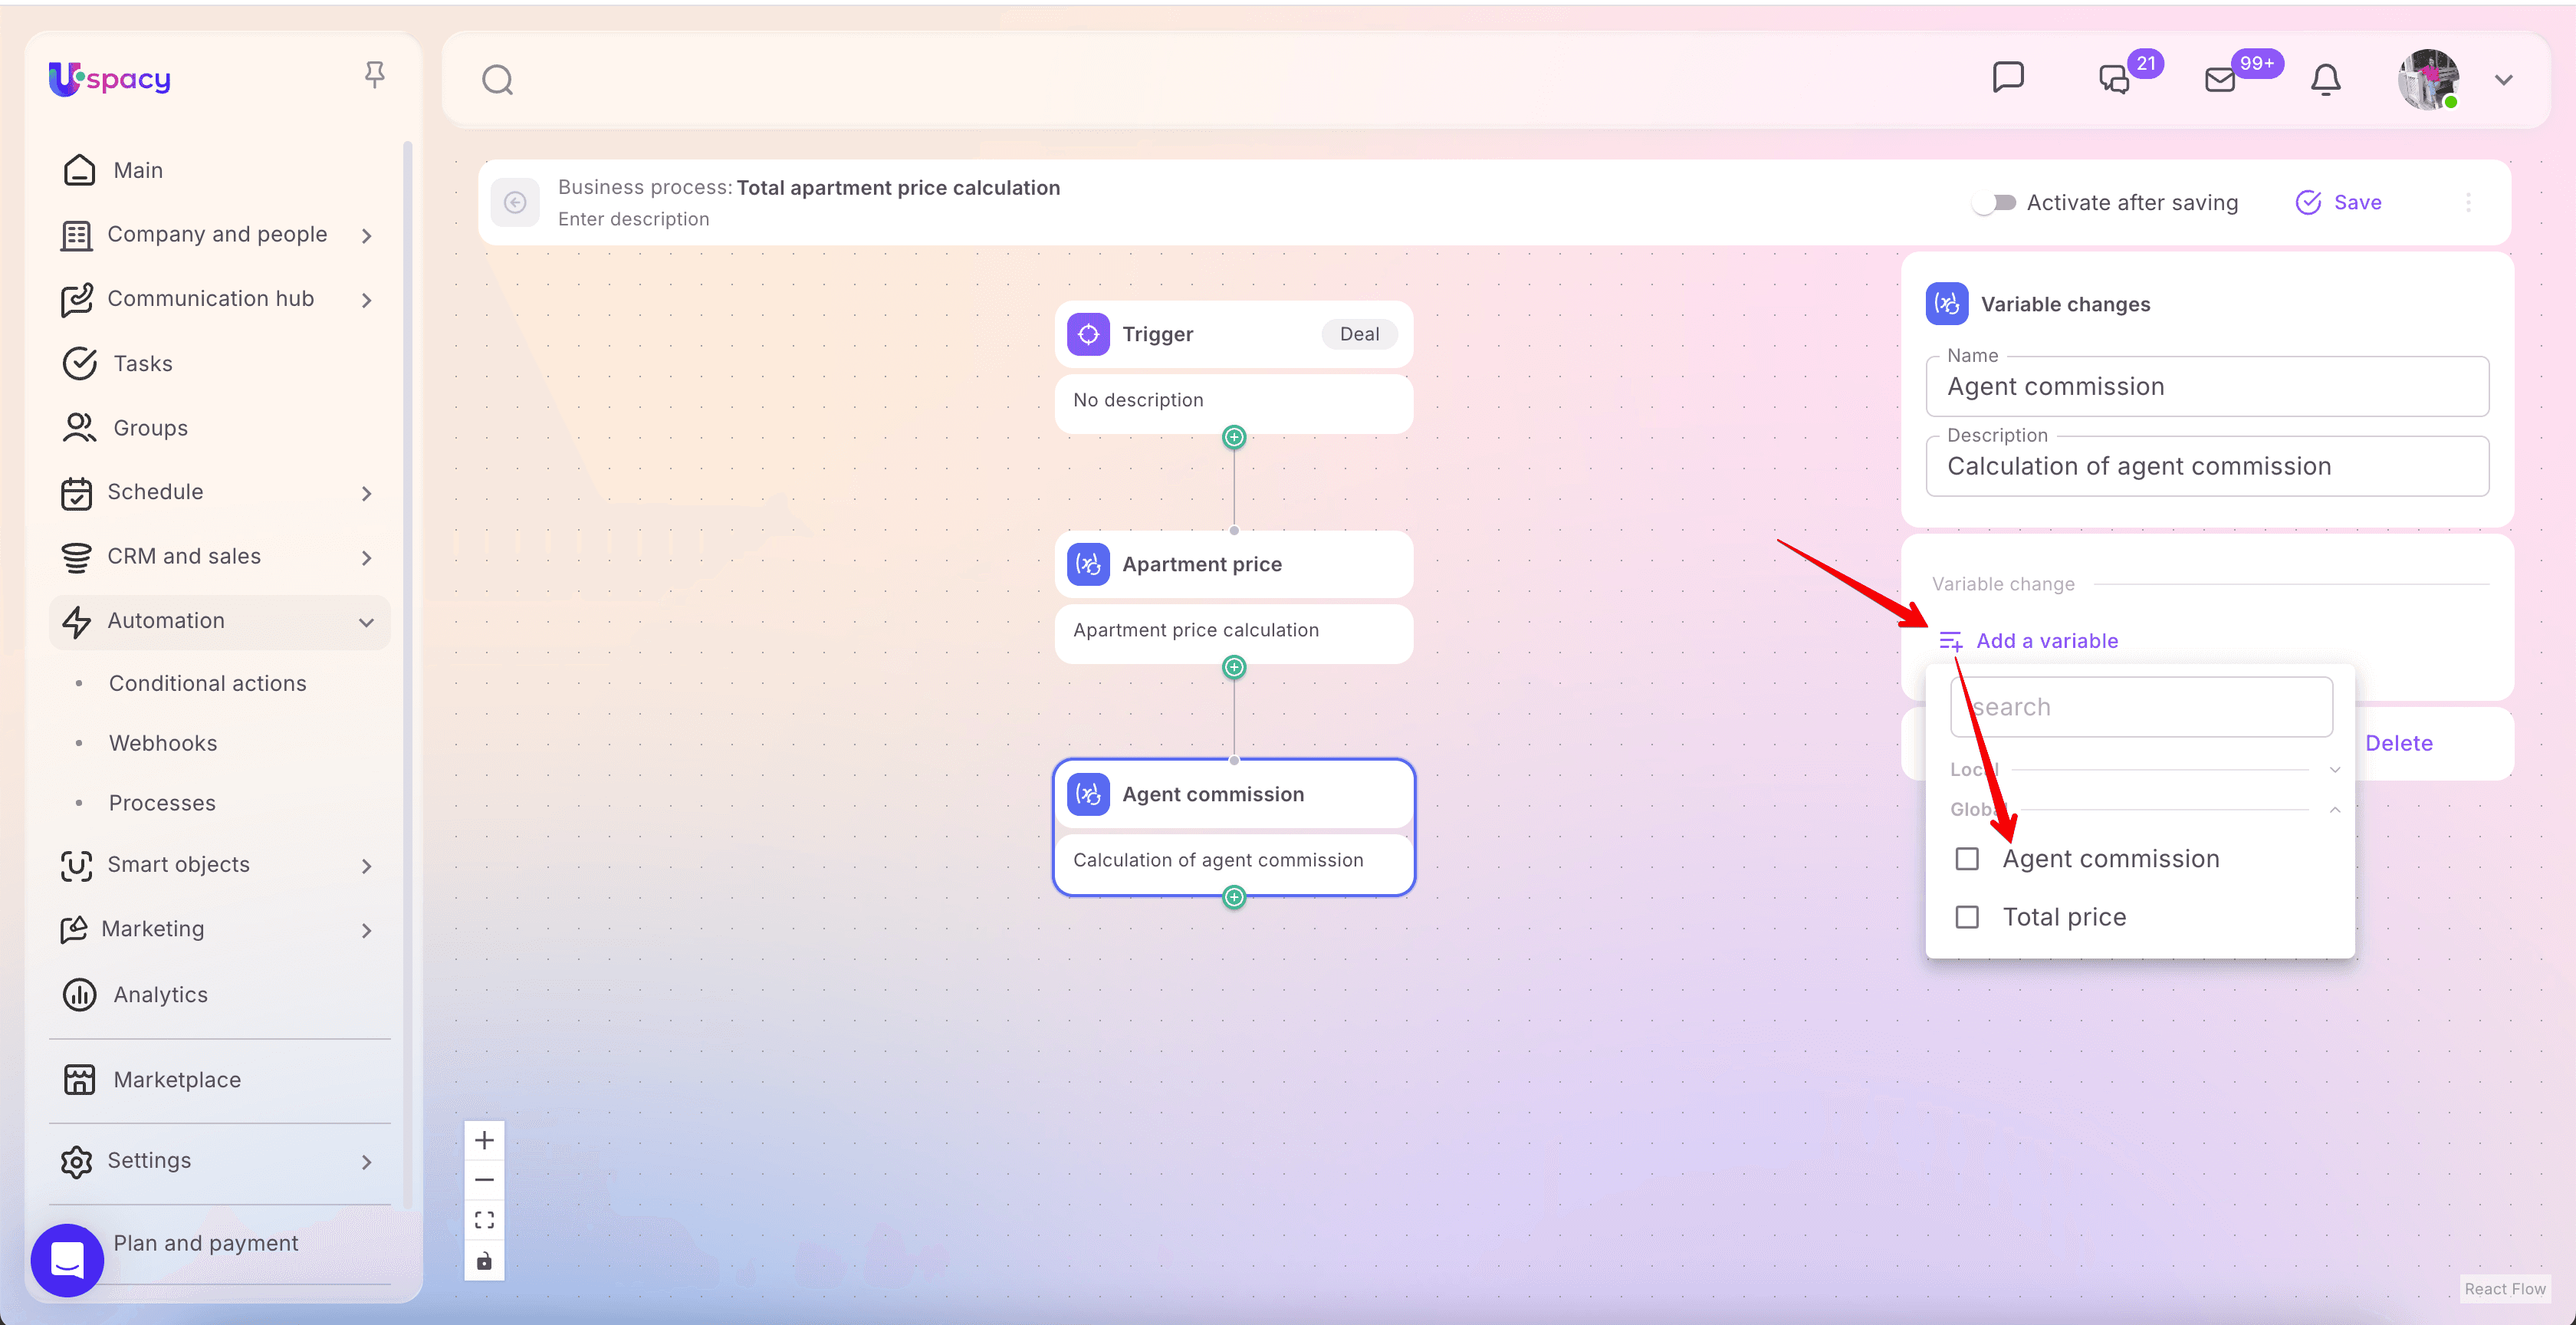Image resolution: width=2576 pixels, height=1325 pixels.
Task: Select Apartment price calculation description text
Action: (1196, 630)
